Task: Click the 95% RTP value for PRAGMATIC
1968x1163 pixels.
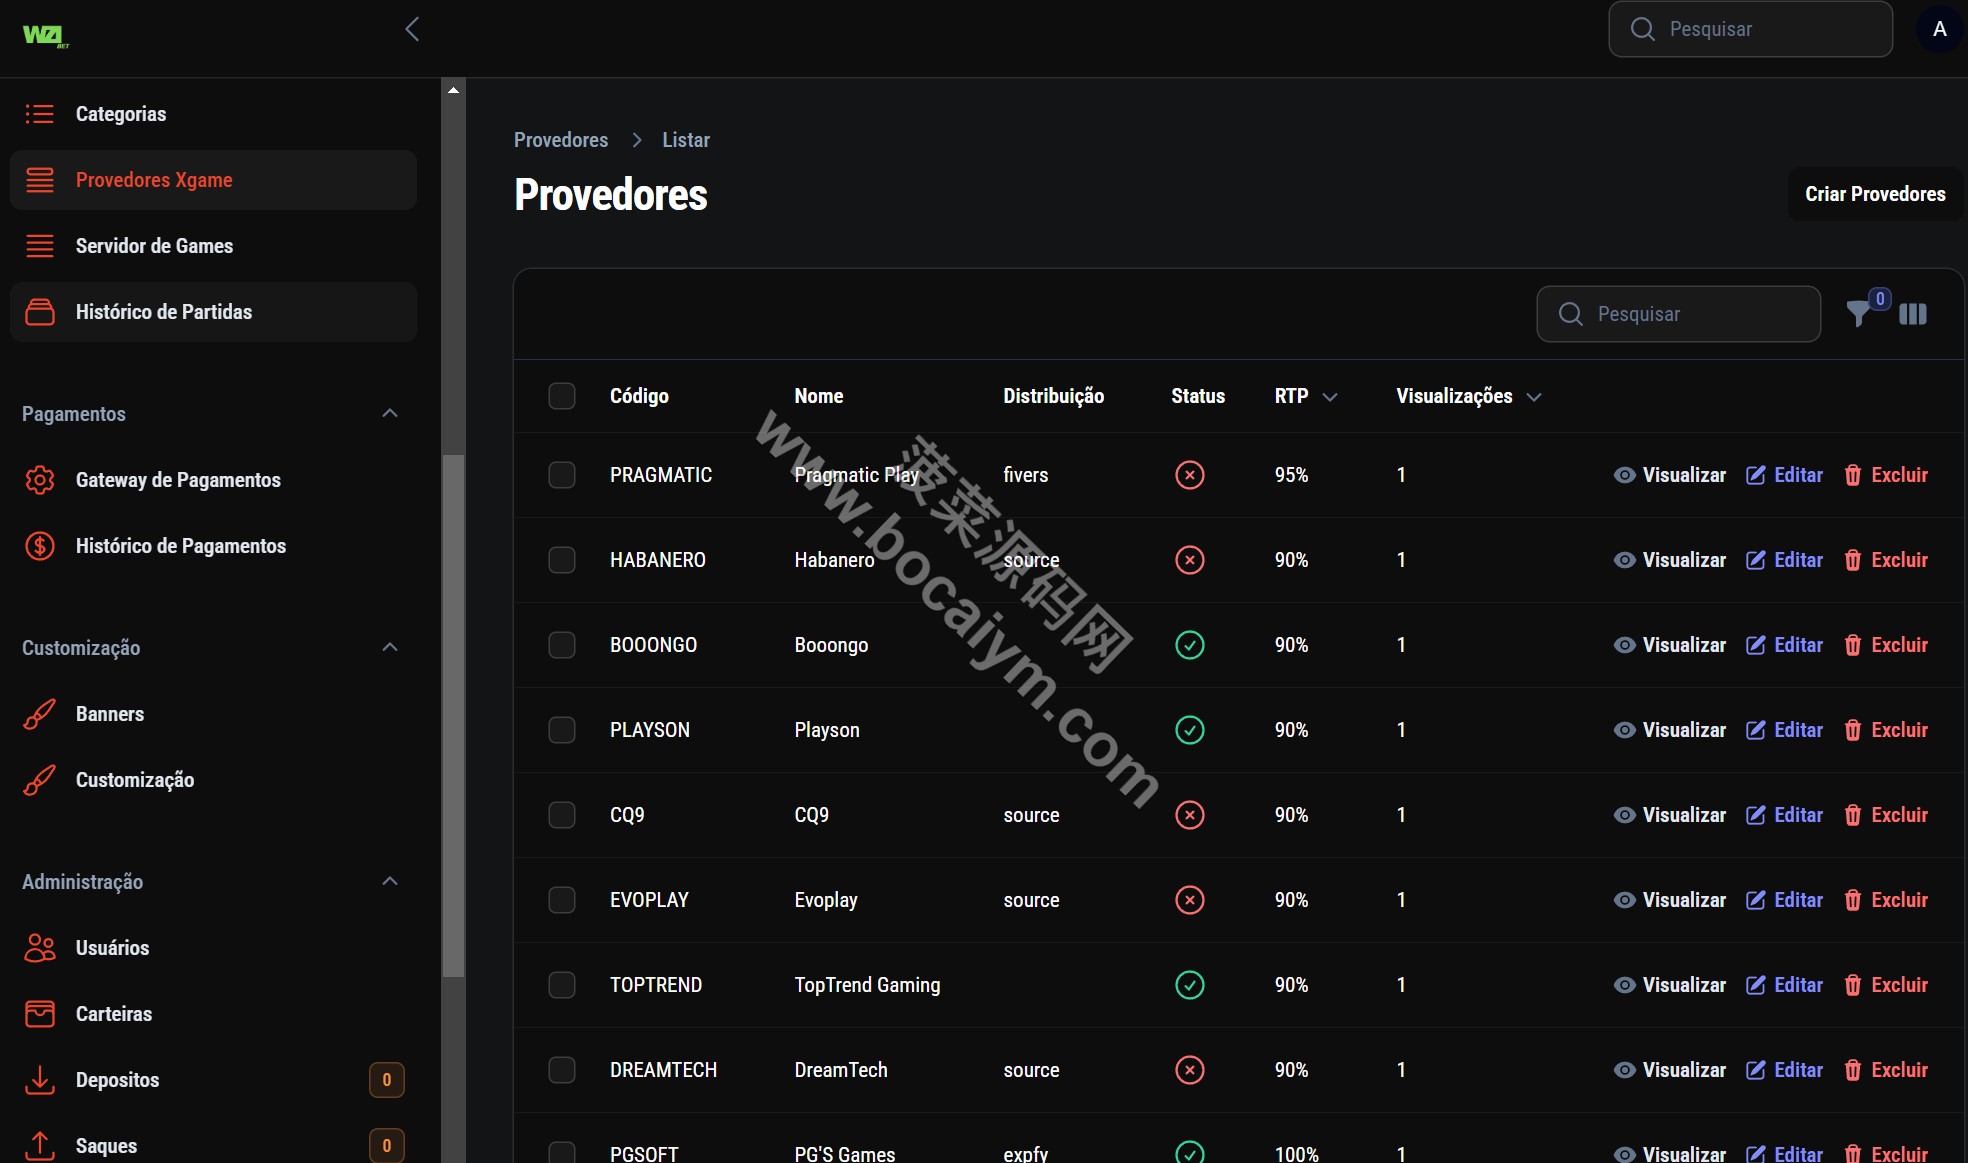Action: [1291, 475]
